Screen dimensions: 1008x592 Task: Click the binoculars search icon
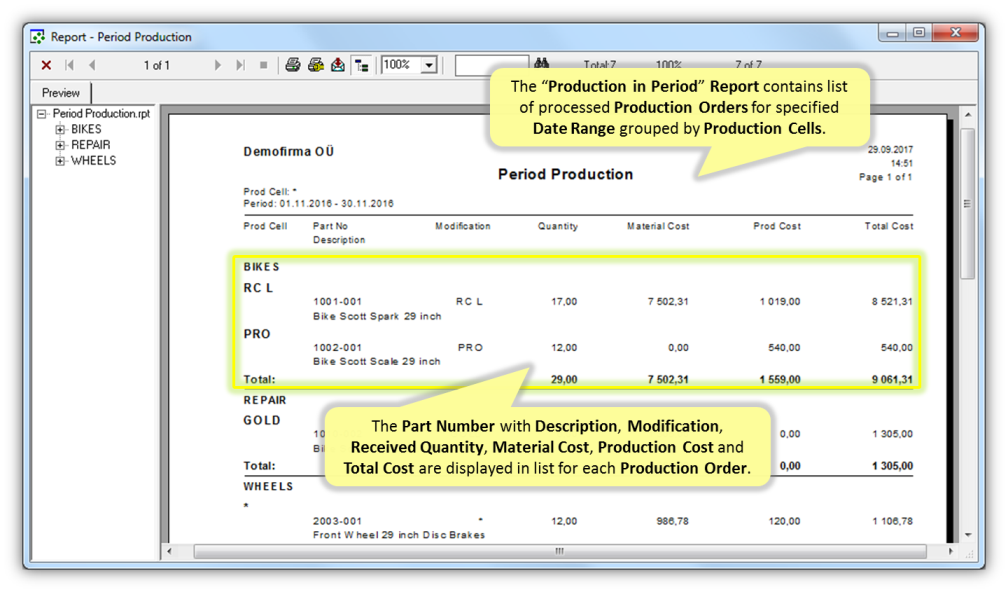[x=541, y=64]
